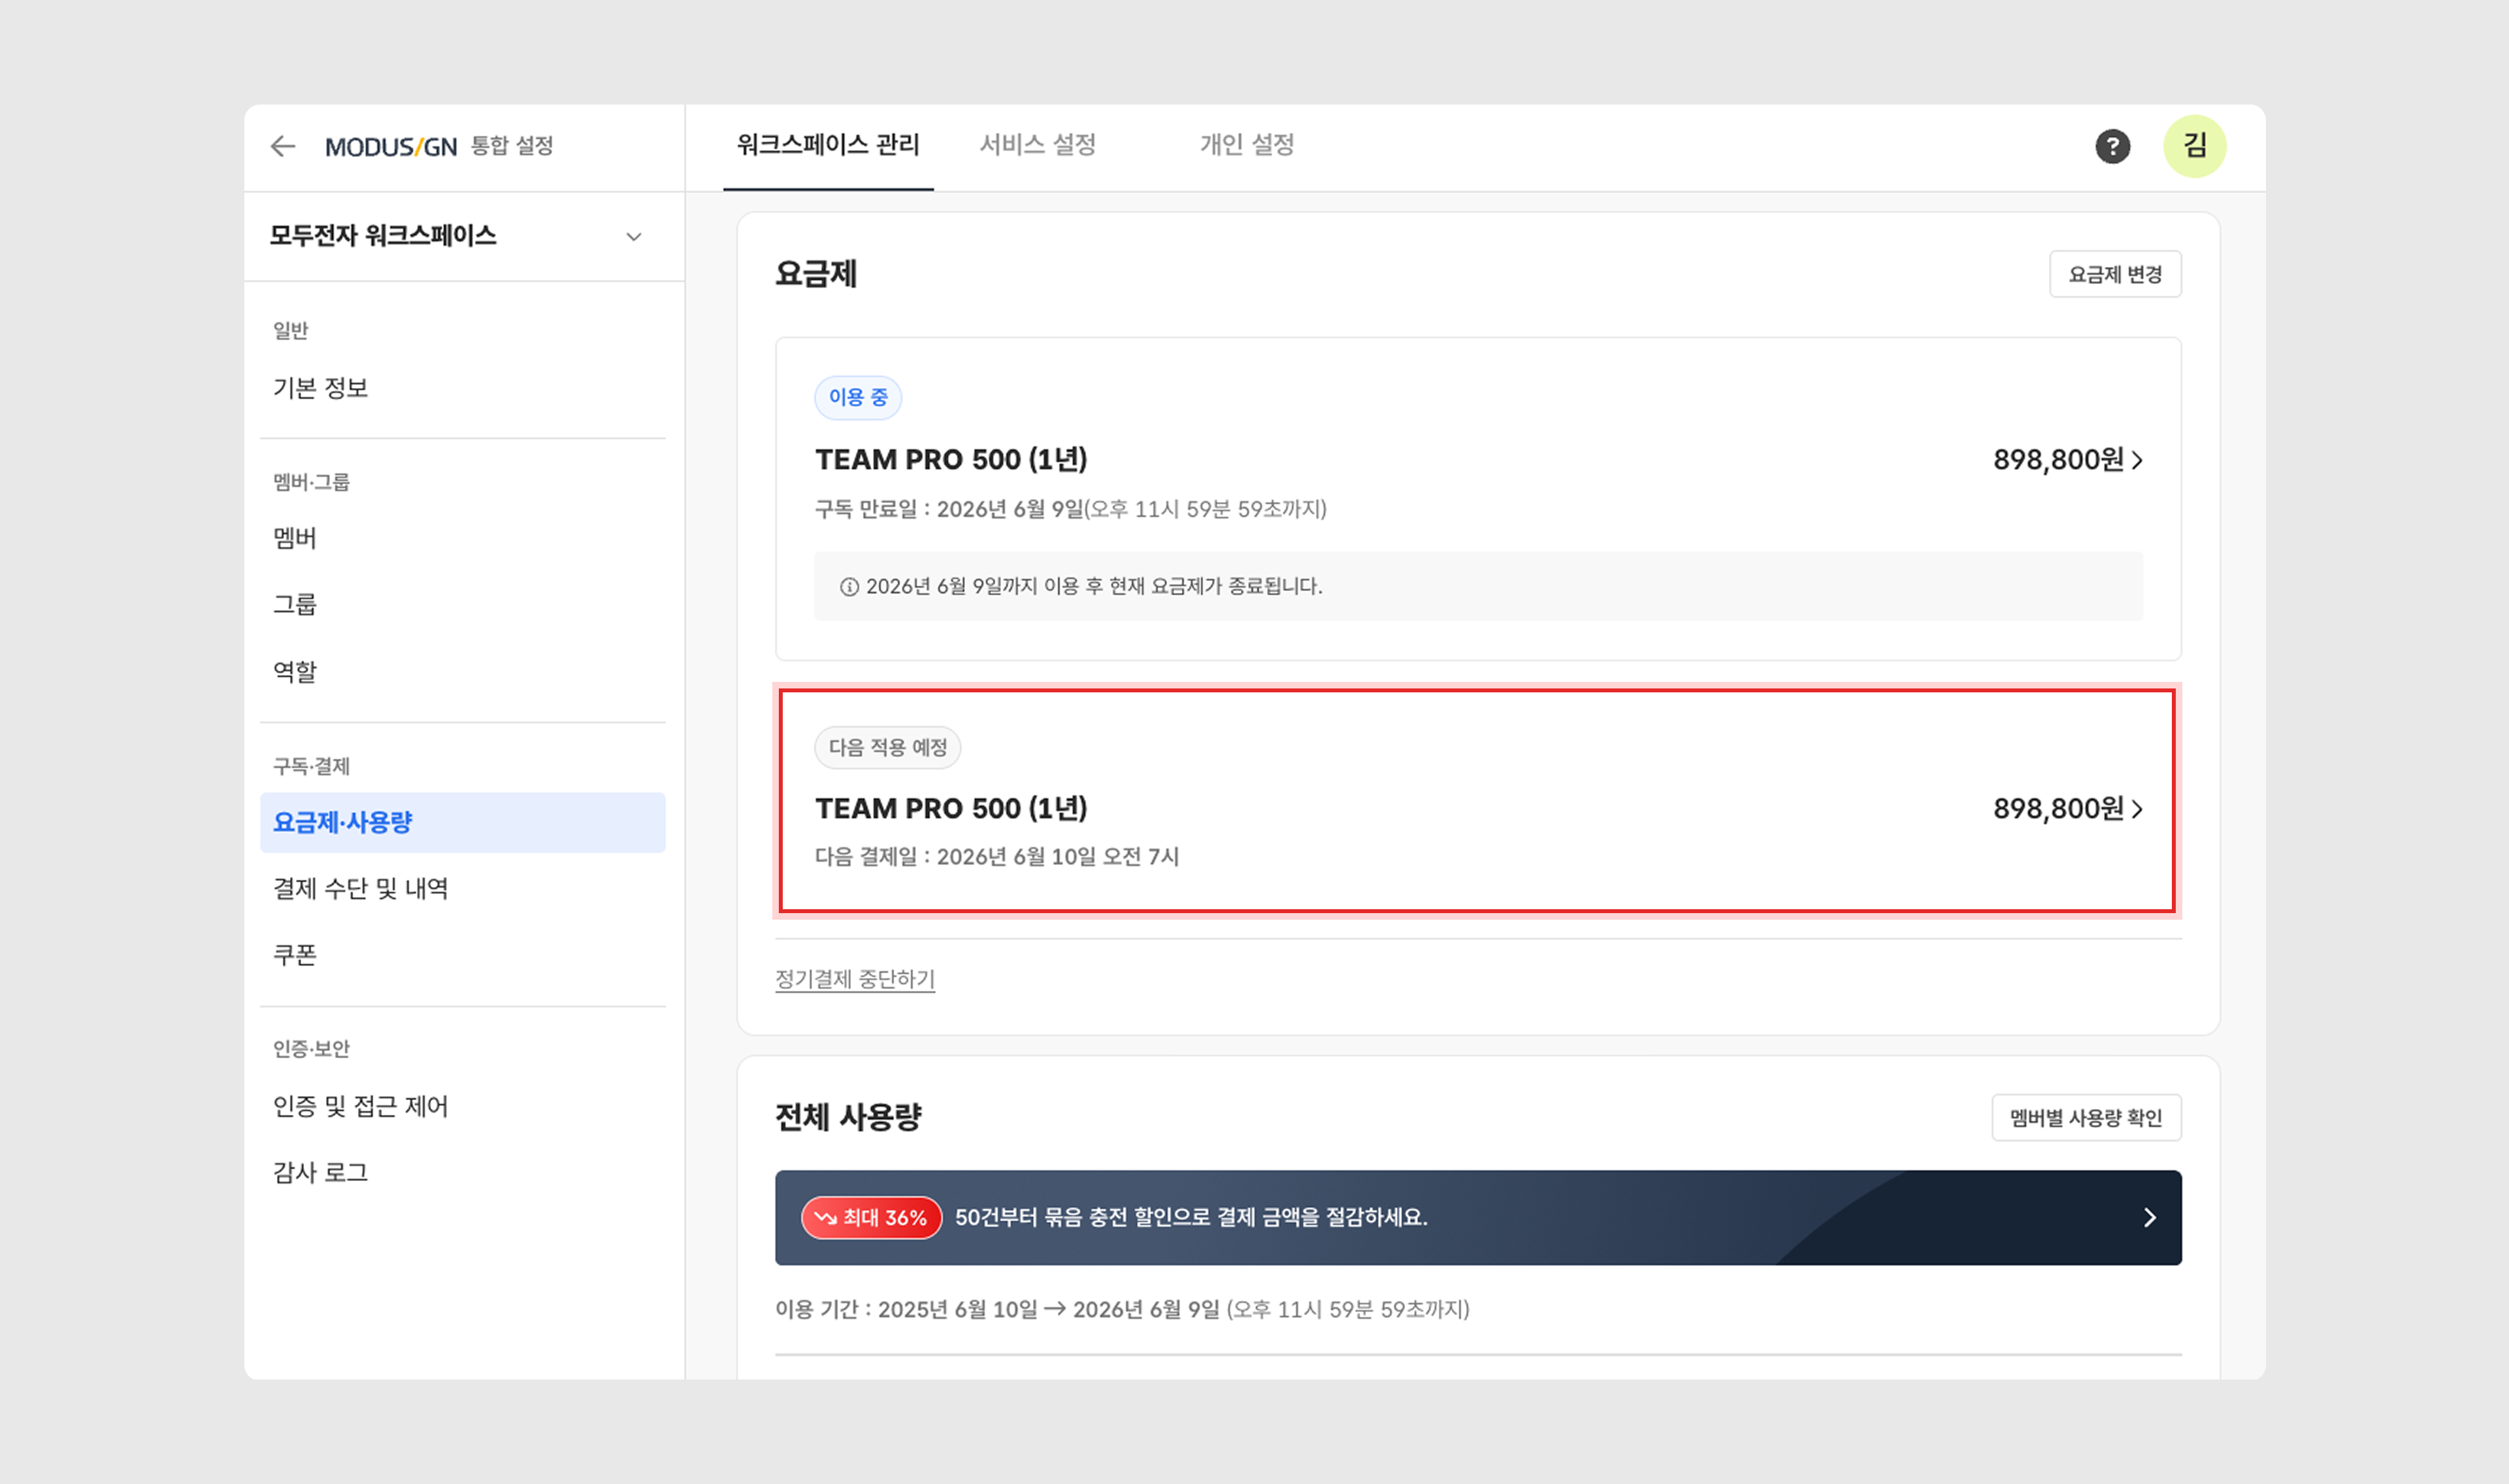Click the MODUS/GN logo
Image resolution: width=2509 pixels, height=1484 pixels.
click(x=391, y=147)
